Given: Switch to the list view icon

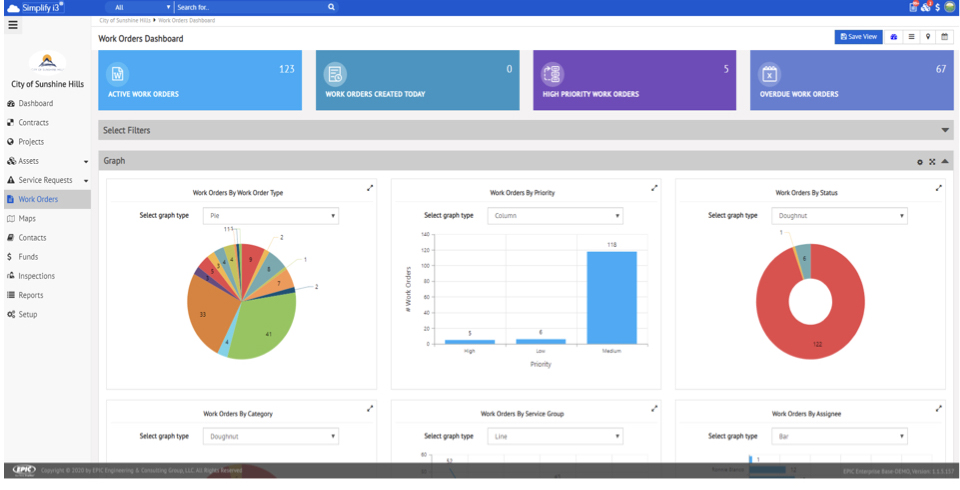Looking at the screenshot, I should pyautogui.click(x=911, y=37).
